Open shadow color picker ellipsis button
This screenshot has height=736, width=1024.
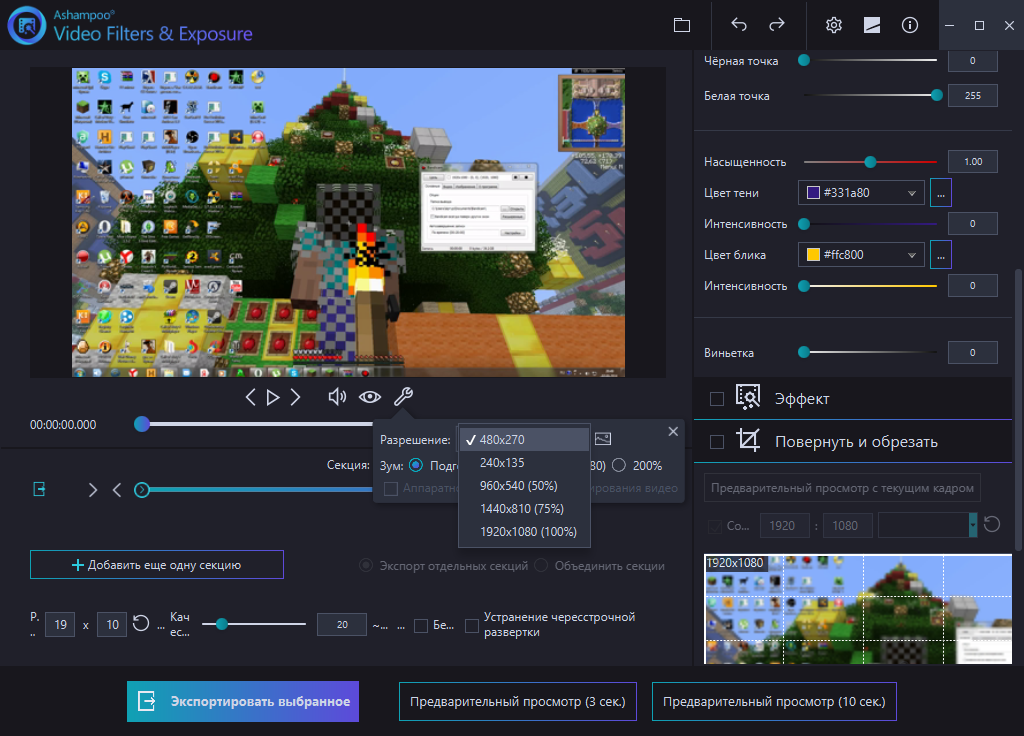pyautogui.click(x=940, y=193)
